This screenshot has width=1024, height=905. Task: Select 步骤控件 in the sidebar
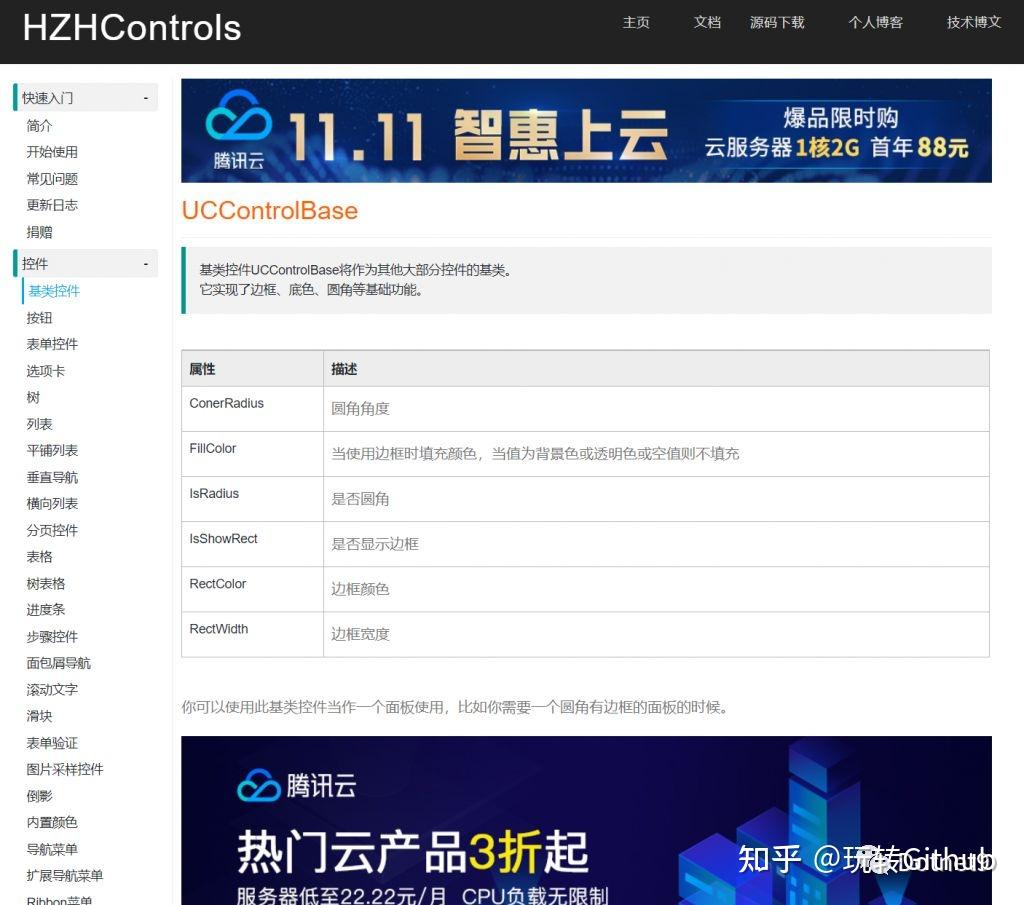point(52,637)
